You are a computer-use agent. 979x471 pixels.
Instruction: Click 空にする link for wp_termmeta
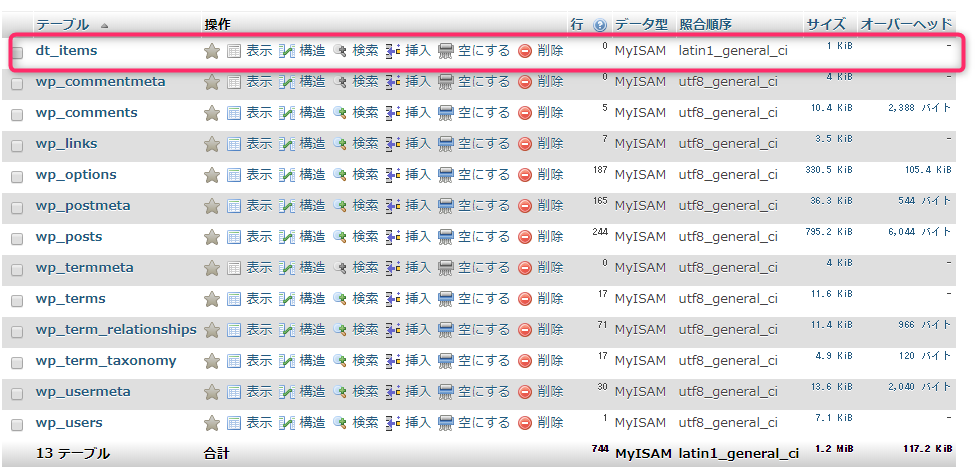click(x=484, y=268)
